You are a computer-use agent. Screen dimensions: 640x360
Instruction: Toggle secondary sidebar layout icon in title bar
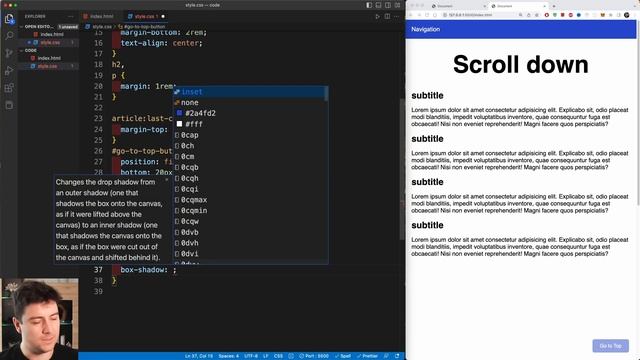click(x=388, y=5)
